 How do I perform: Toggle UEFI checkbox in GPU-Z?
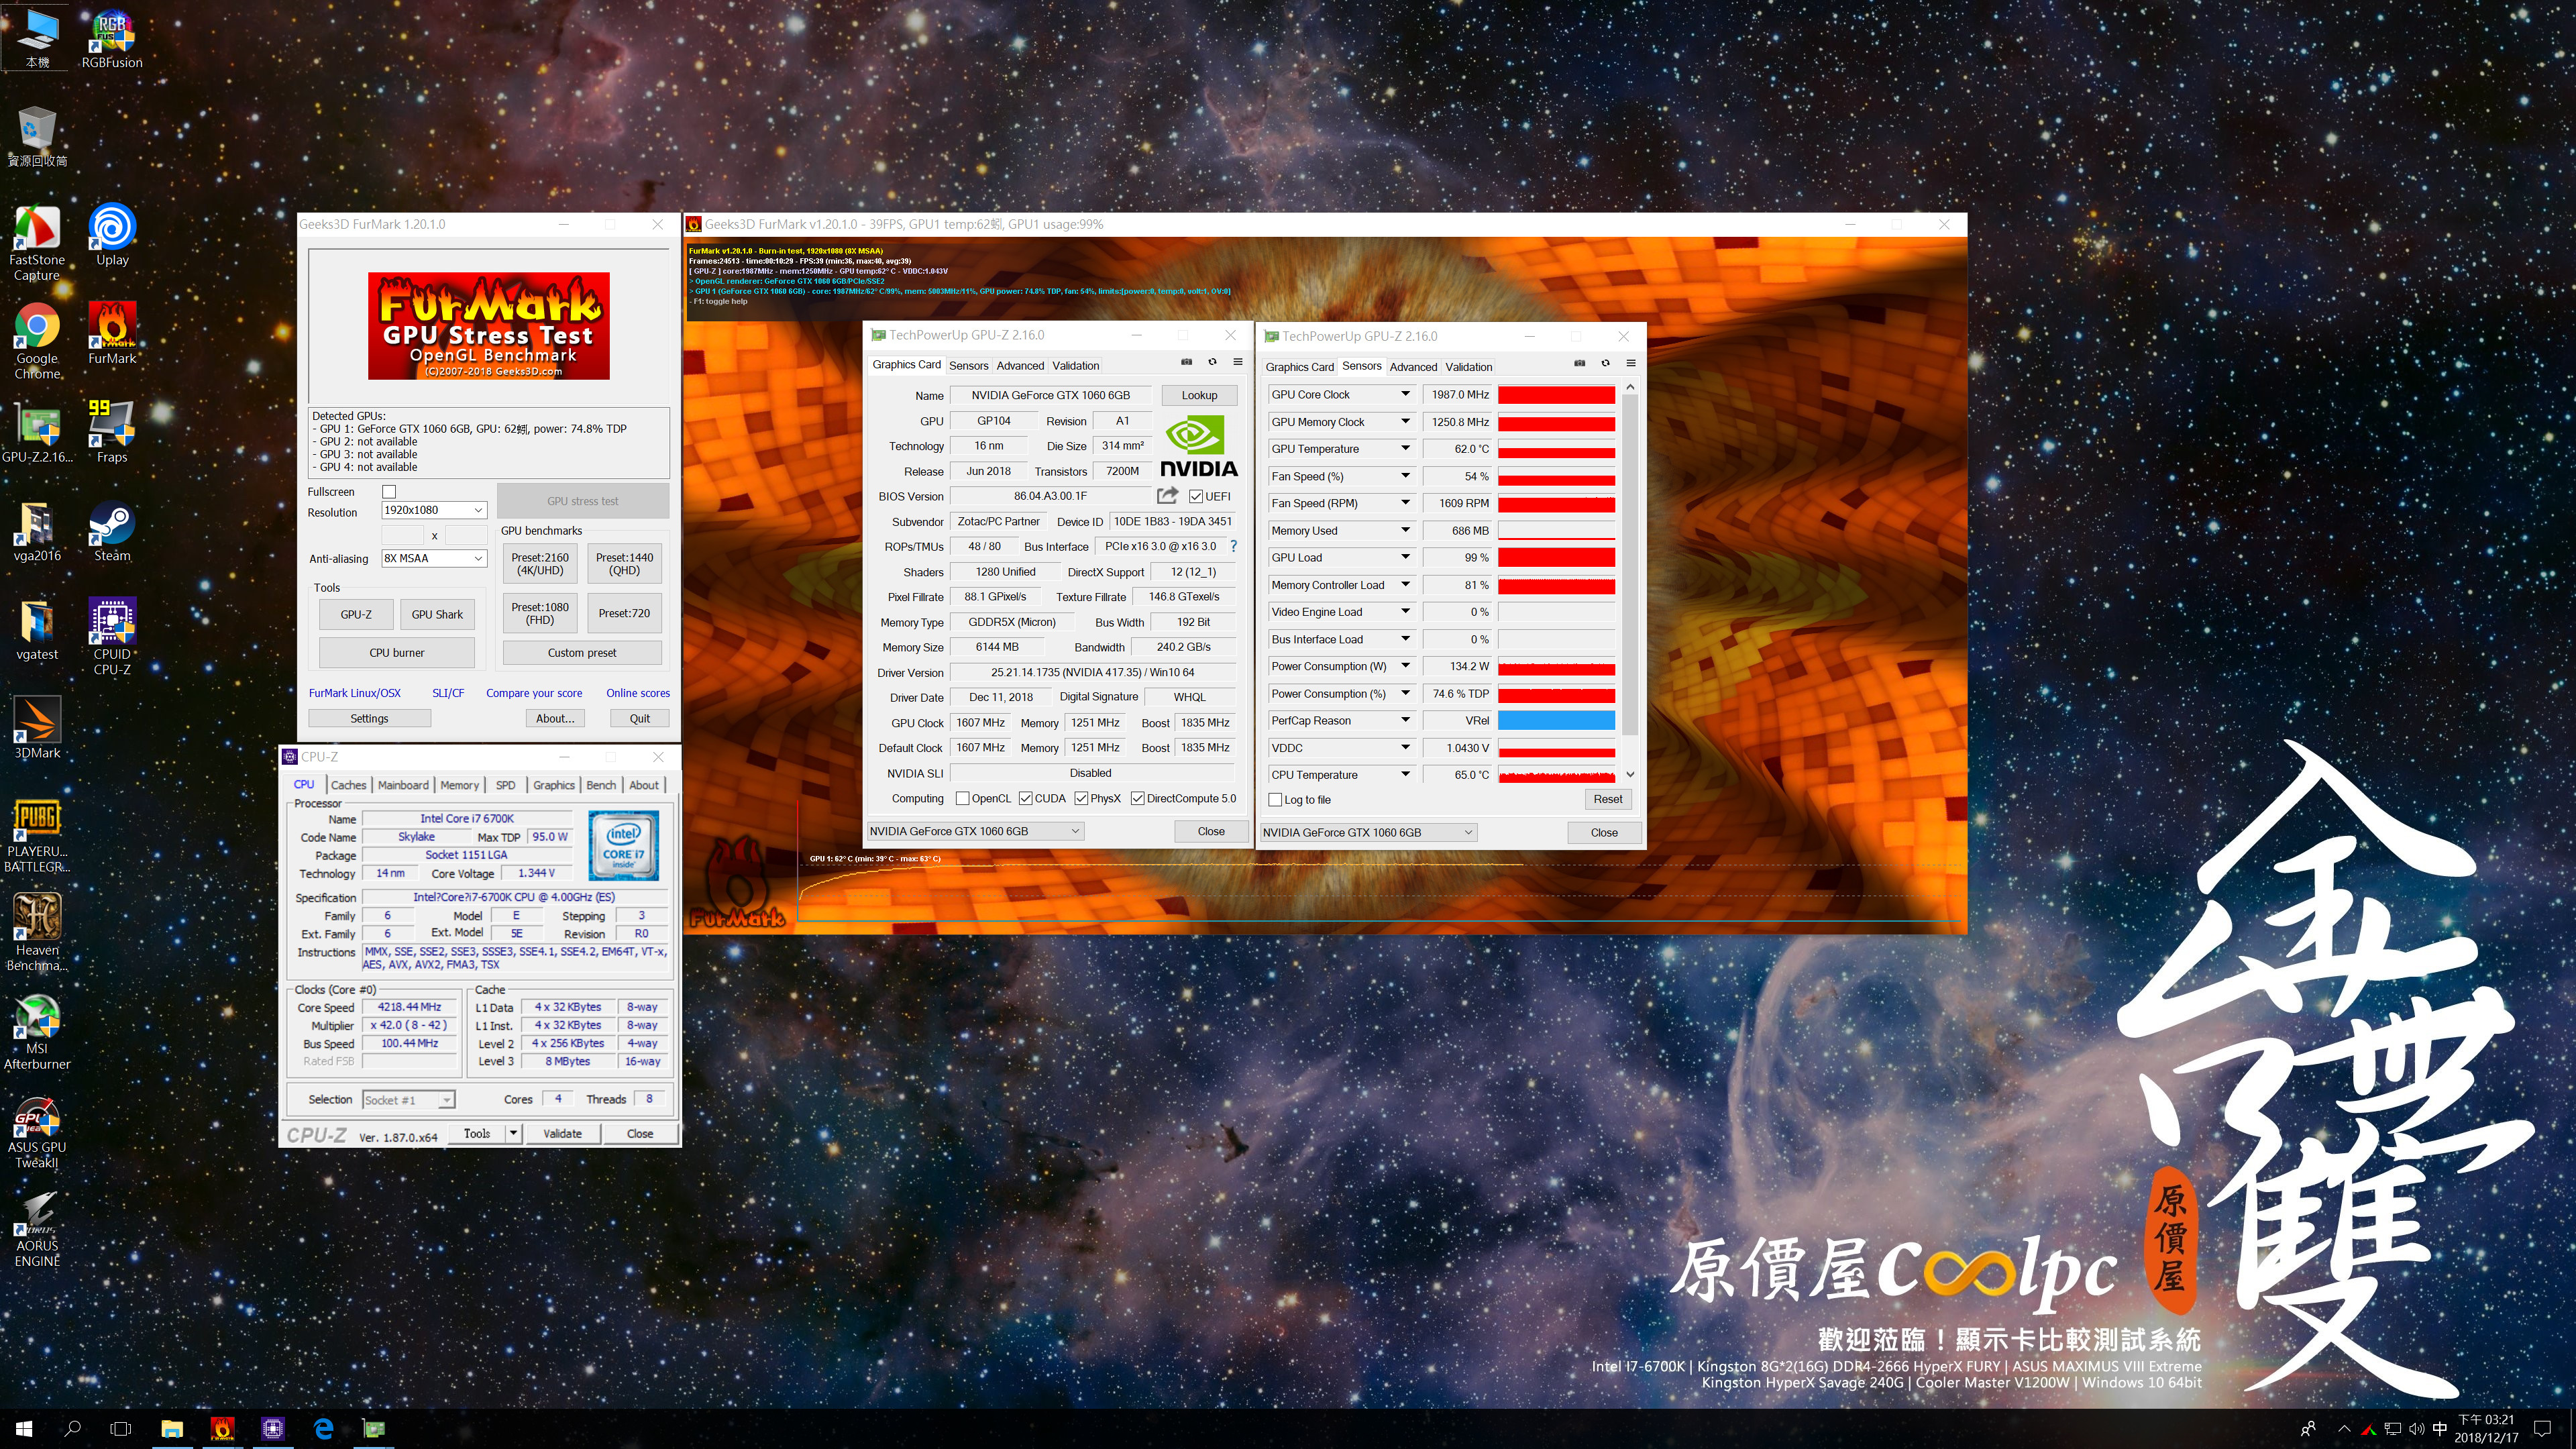tap(1196, 496)
